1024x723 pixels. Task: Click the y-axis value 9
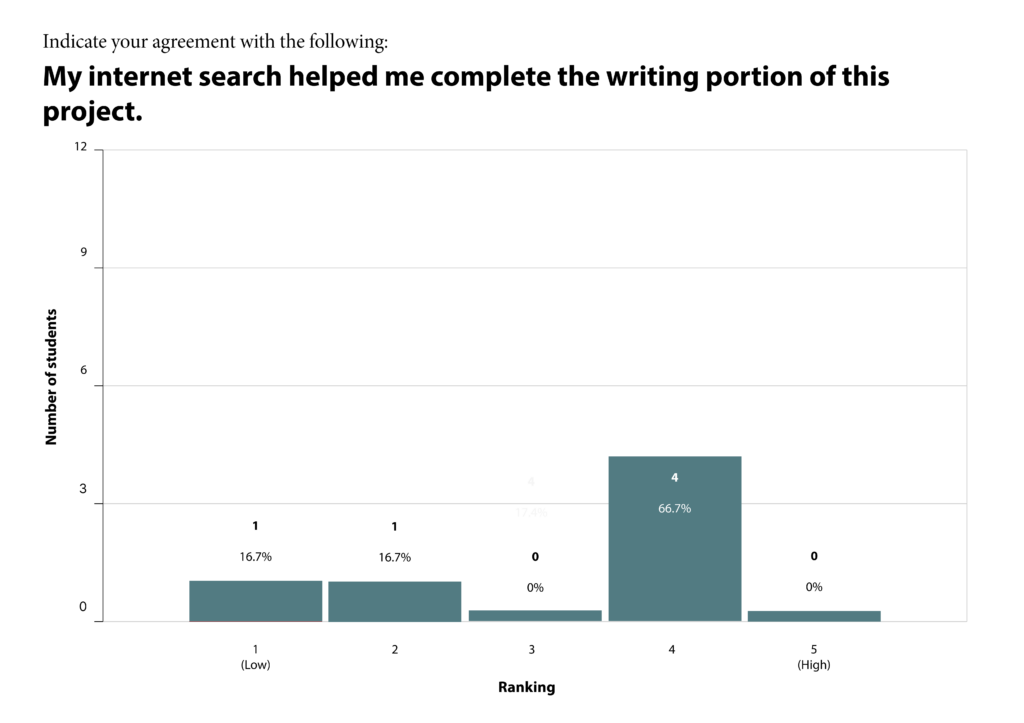click(x=83, y=252)
